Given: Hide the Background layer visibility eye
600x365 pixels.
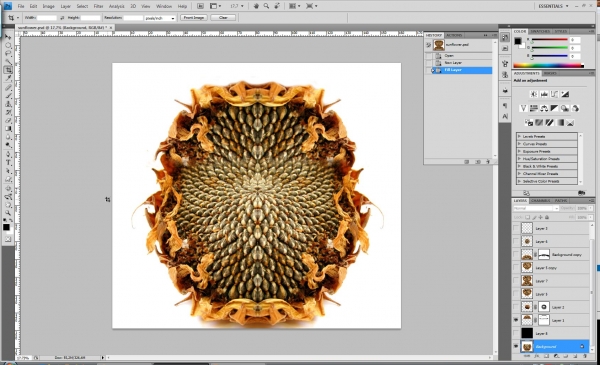Looking at the screenshot, I should pyautogui.click(x=516, y=347).
